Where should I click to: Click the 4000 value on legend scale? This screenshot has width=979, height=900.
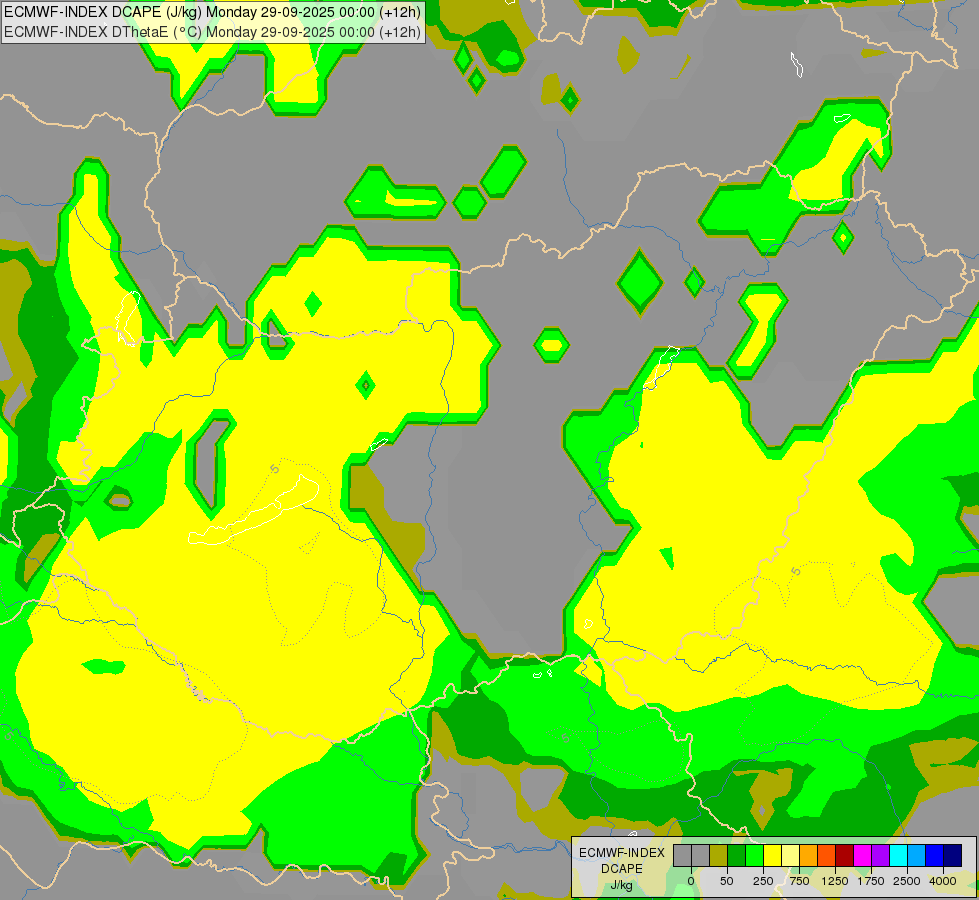point(942,881)
